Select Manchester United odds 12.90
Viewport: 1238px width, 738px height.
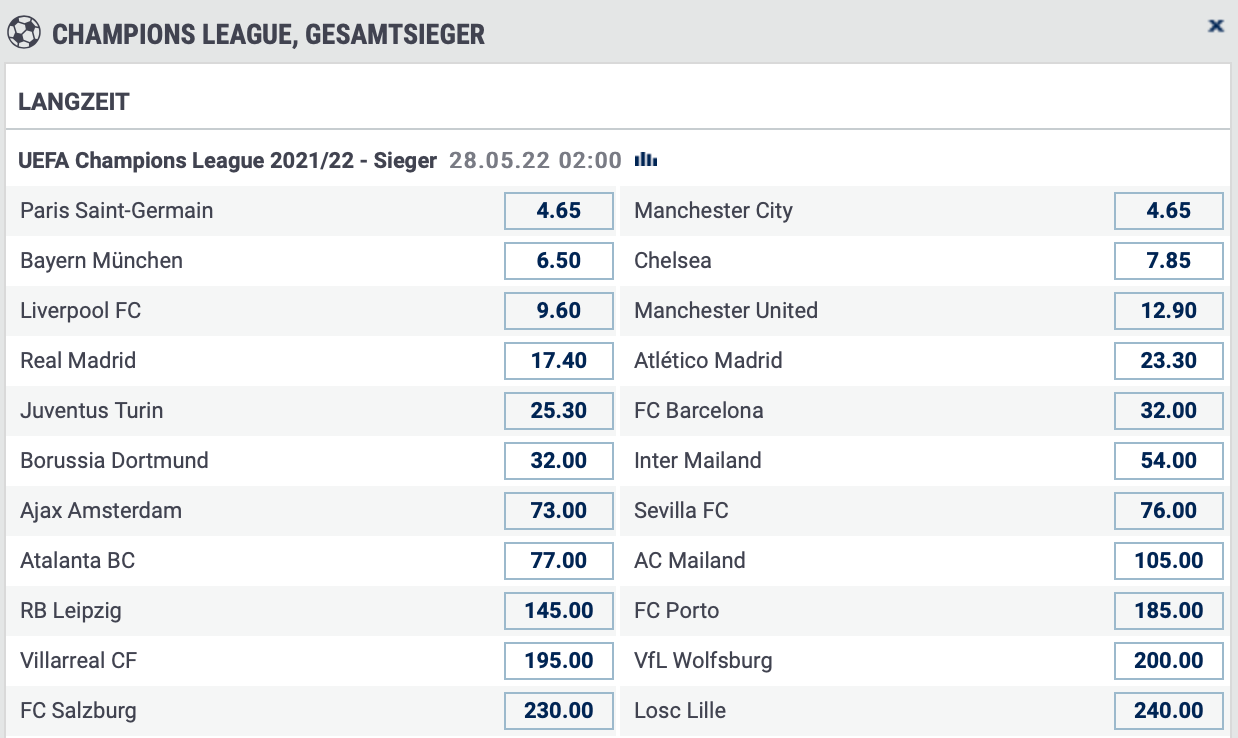(x=1168, y=311)
